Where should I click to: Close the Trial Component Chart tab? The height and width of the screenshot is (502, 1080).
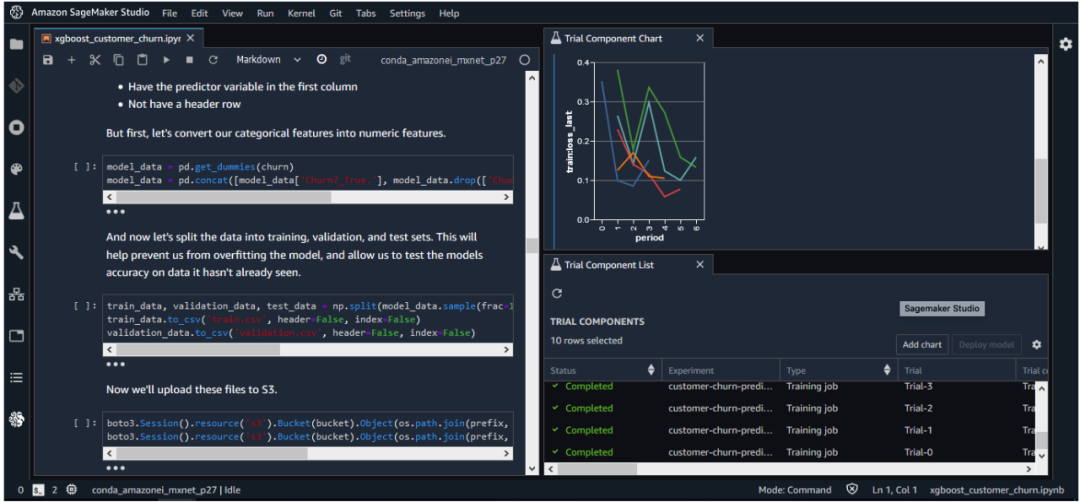click(700, 39)
